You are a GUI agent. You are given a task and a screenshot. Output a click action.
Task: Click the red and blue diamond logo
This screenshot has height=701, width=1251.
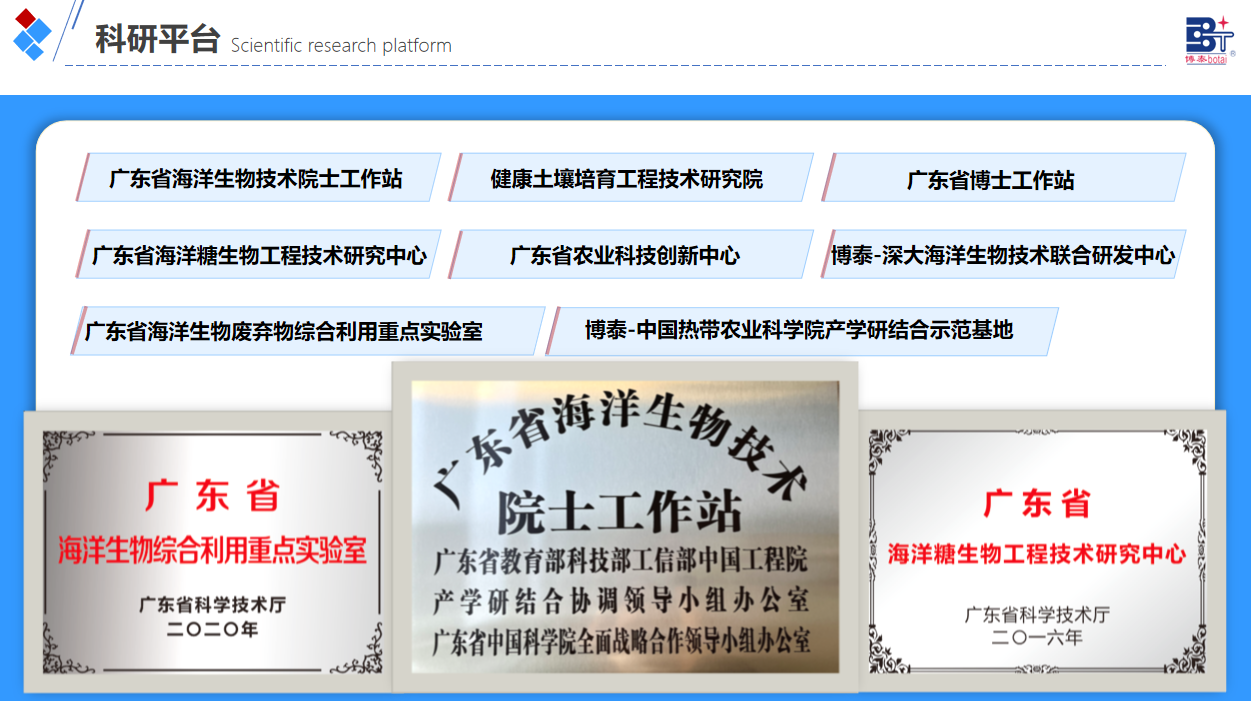(32, 33)
